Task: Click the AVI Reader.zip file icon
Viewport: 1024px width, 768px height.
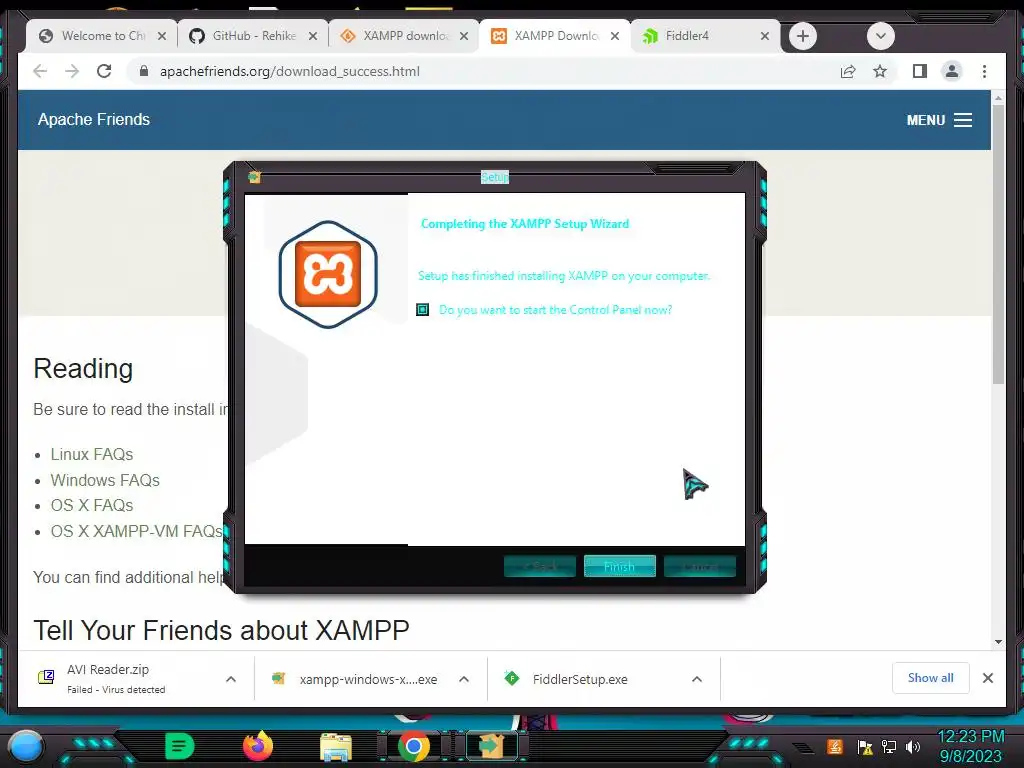Action: point(46,677)
